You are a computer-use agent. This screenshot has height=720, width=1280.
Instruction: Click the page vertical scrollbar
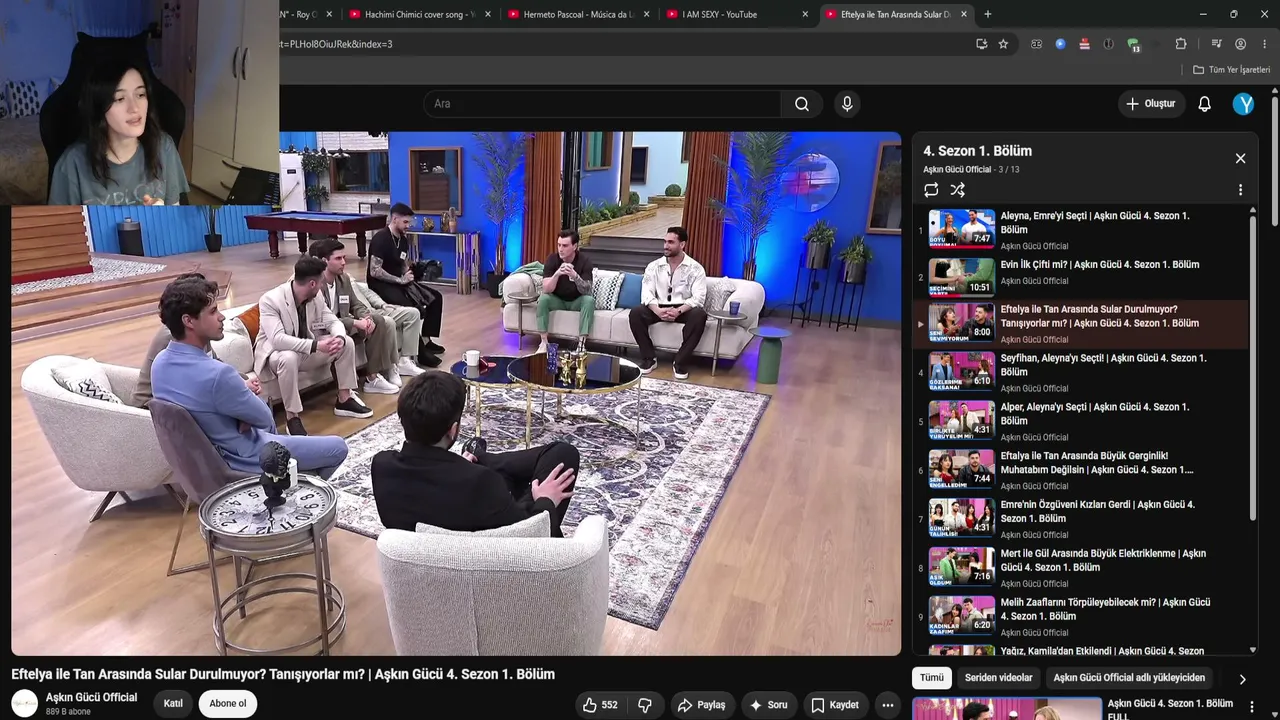pos(1275,160)
